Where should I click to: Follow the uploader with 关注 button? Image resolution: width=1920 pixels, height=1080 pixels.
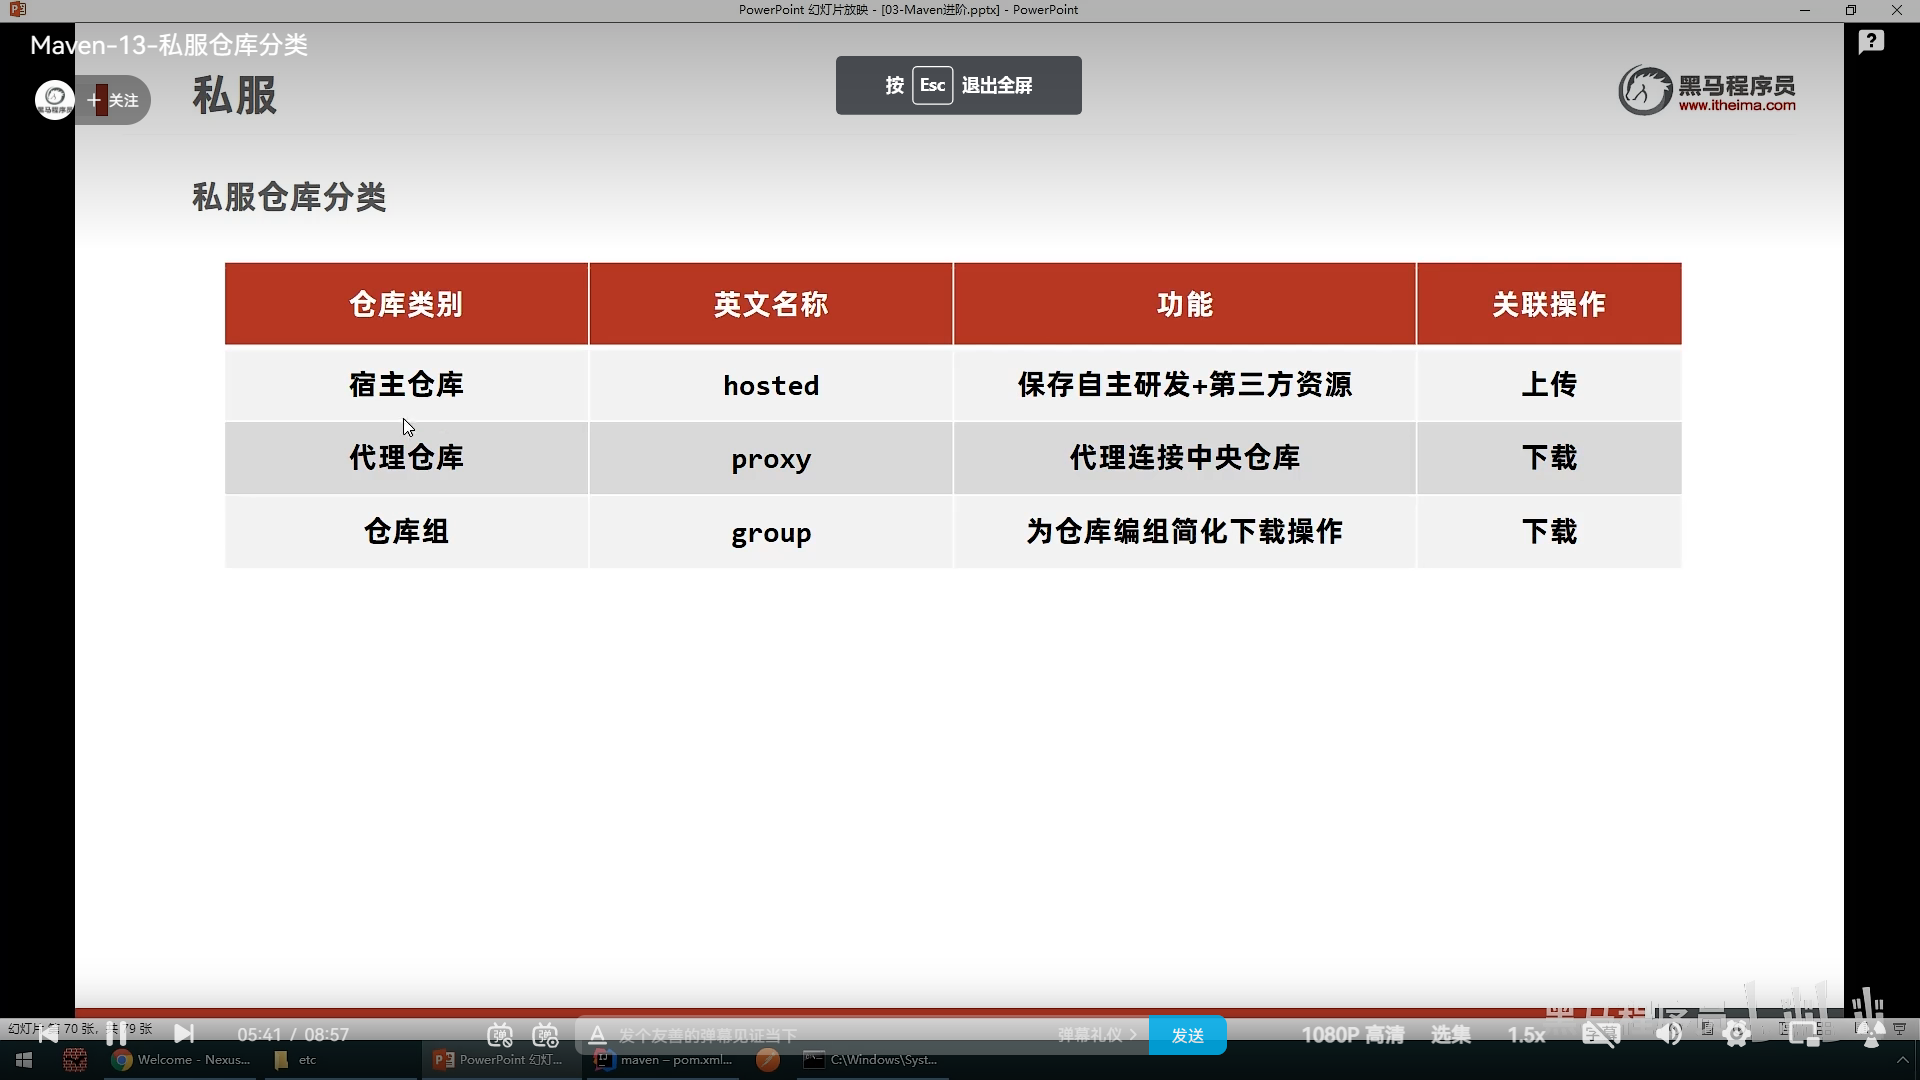coord(114,100)
